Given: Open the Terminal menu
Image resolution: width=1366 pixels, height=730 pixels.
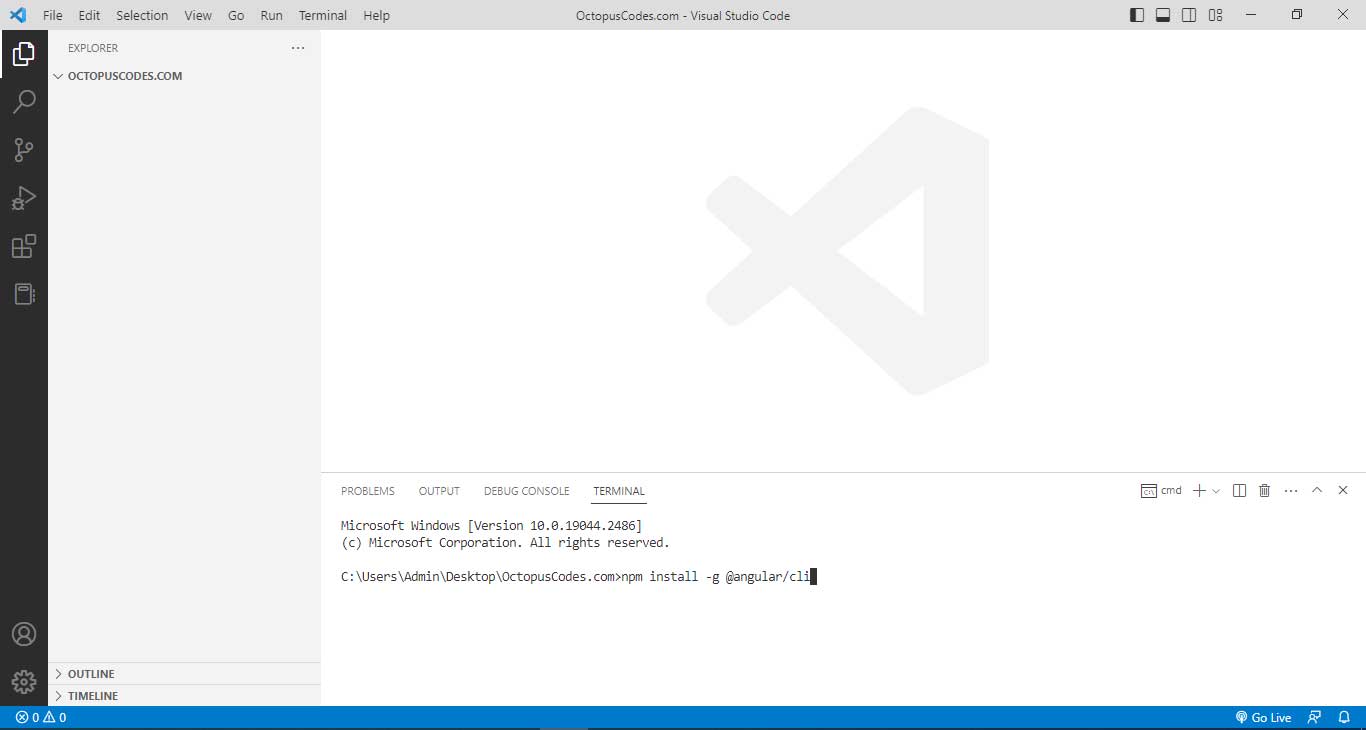Looking at the screenshot, I should click(x=323, y=15).
